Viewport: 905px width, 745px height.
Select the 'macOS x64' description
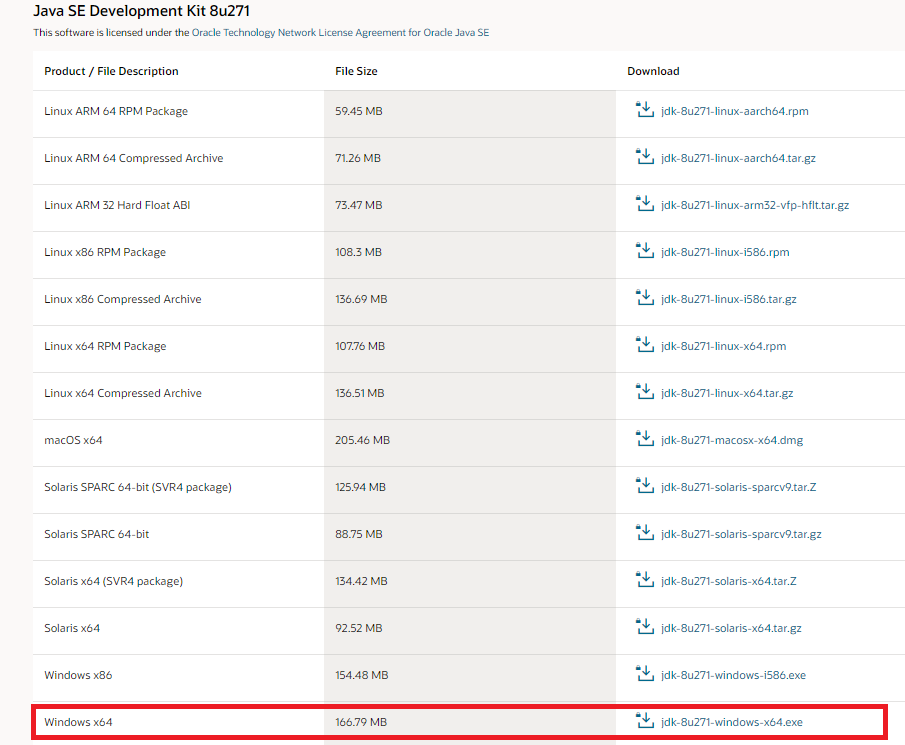coord(73,440)
